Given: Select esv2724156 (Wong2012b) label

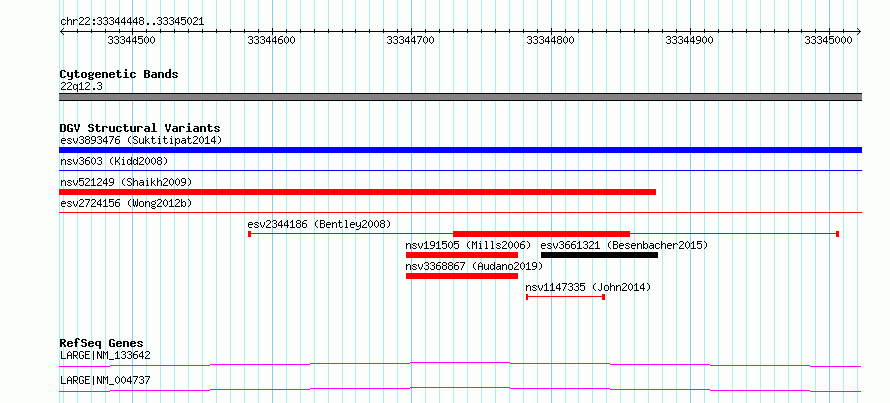Looking at the screenshot, I should (x=128, y=203).
